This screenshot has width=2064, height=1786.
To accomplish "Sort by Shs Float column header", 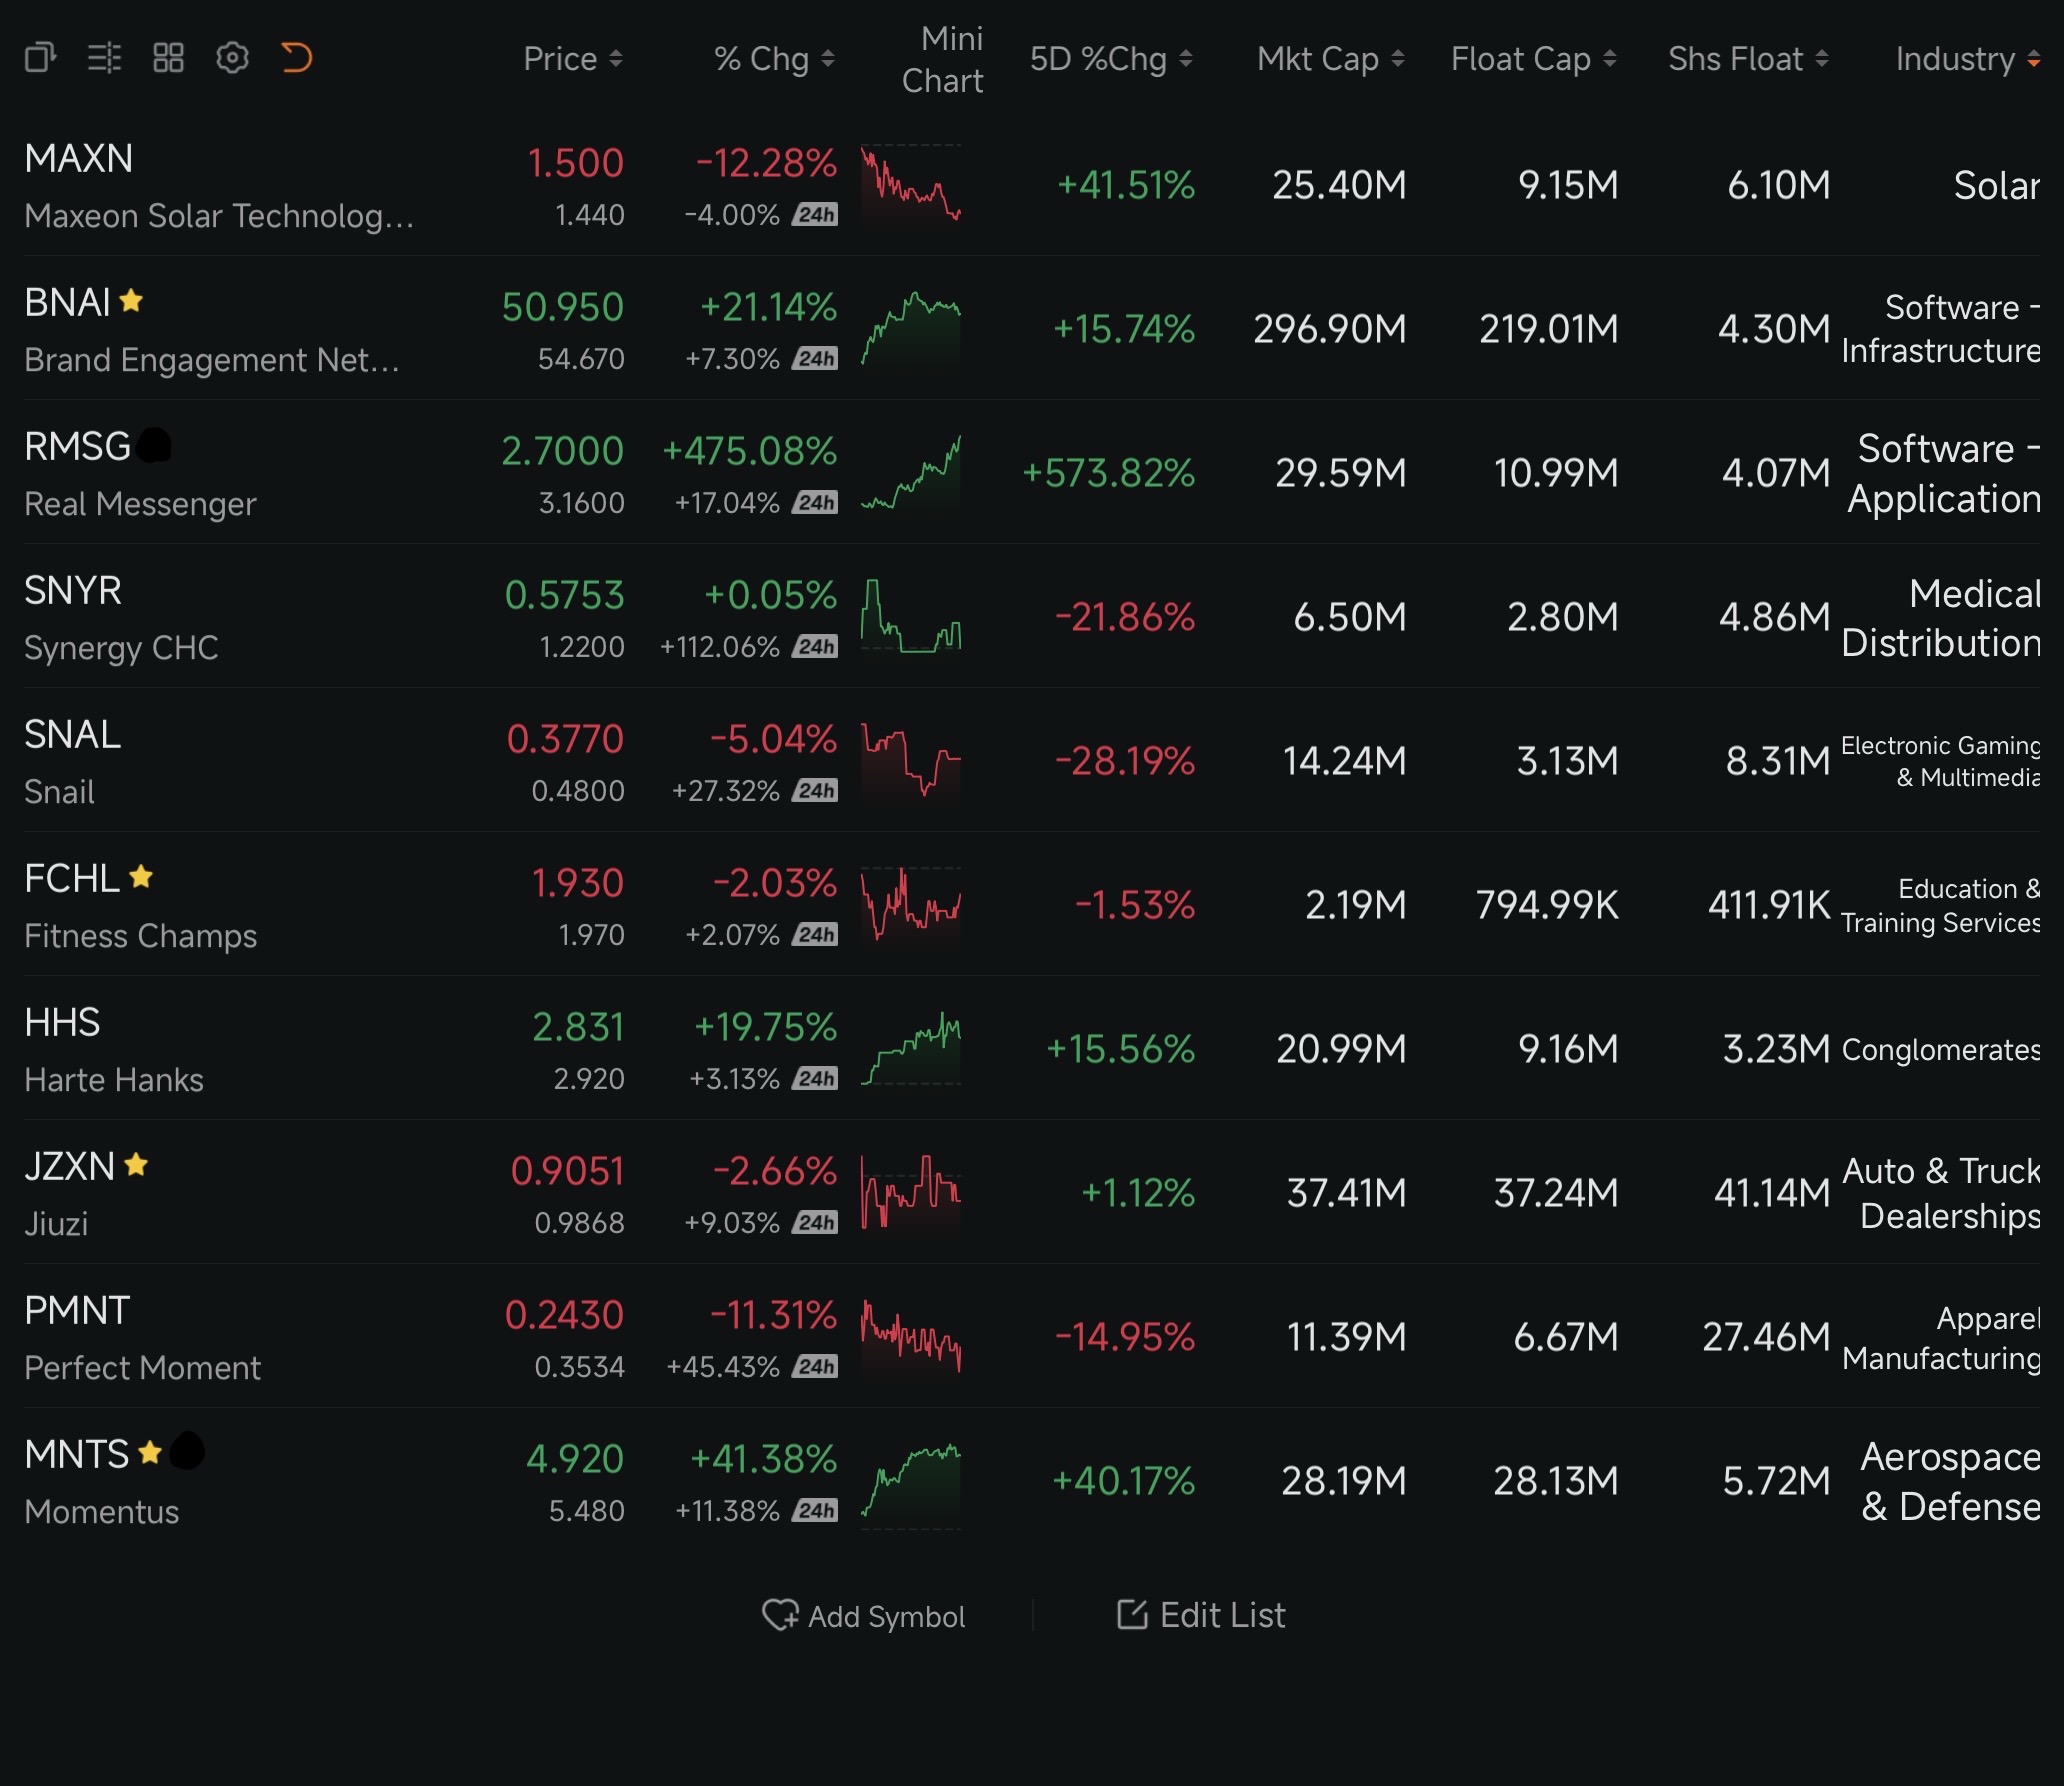I will click(x=1749, y=59).
